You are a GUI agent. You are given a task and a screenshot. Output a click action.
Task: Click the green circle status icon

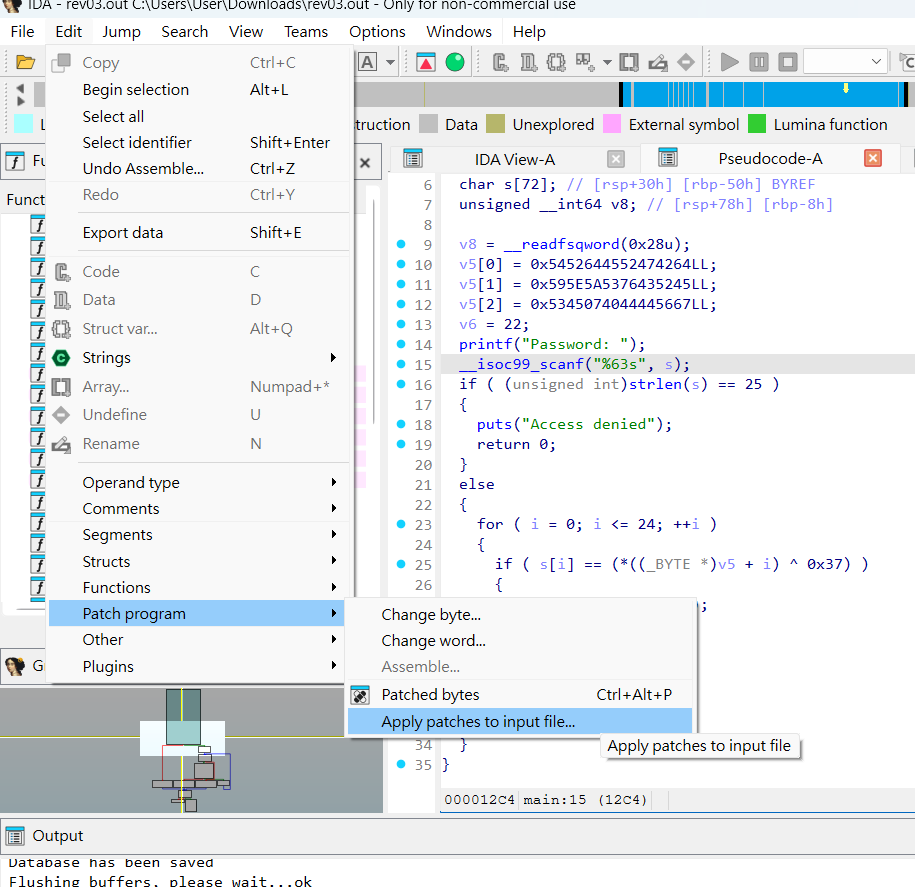tap(455, 62)
